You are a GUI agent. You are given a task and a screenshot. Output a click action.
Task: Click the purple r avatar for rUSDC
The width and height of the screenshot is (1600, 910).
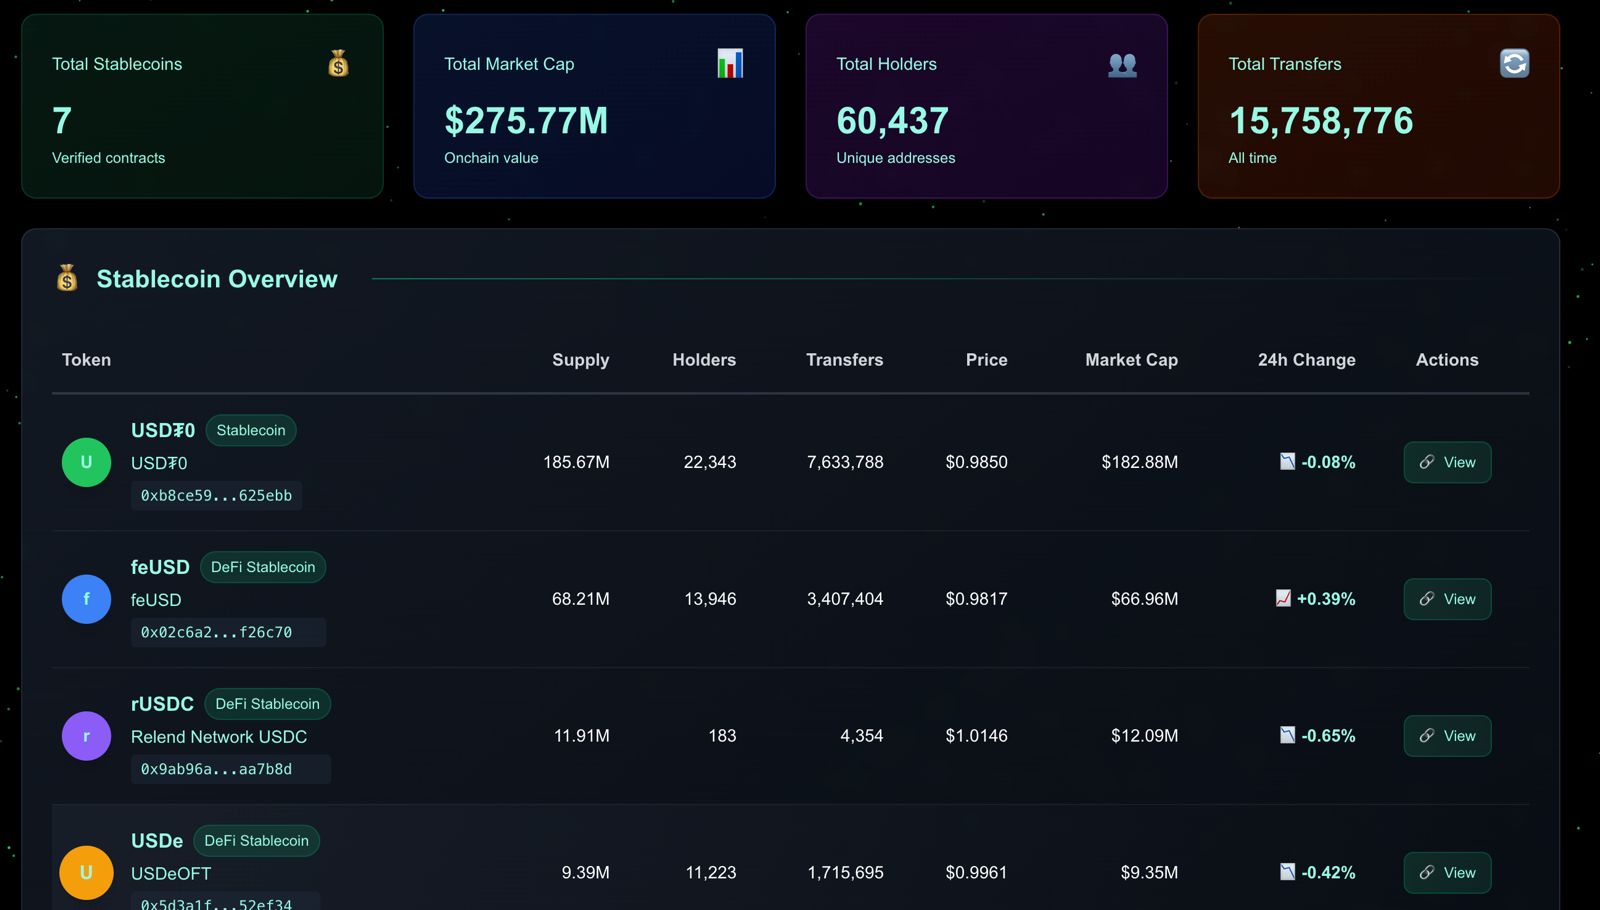[86, 736]
